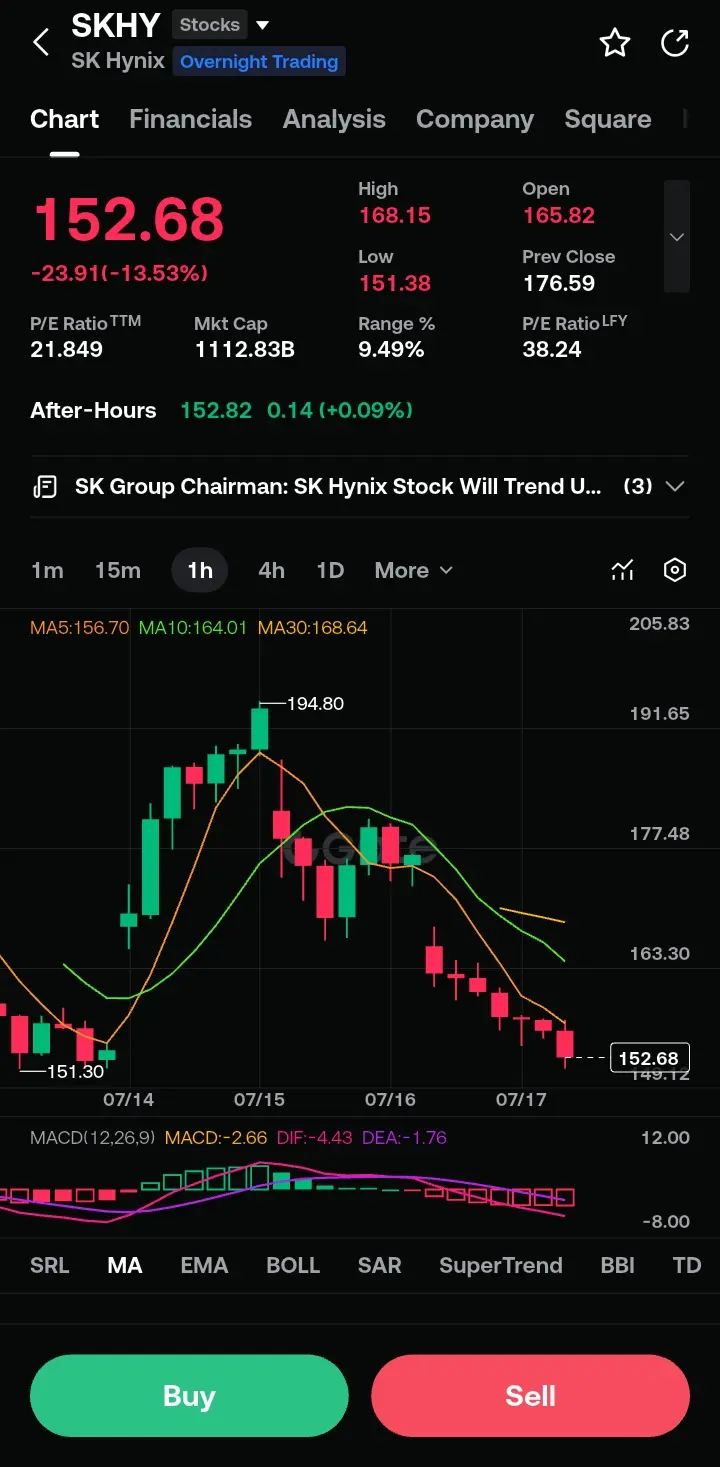The image size is (720, 1467).
Task: Enable the EMA indicator
Action: [204, 1265]
